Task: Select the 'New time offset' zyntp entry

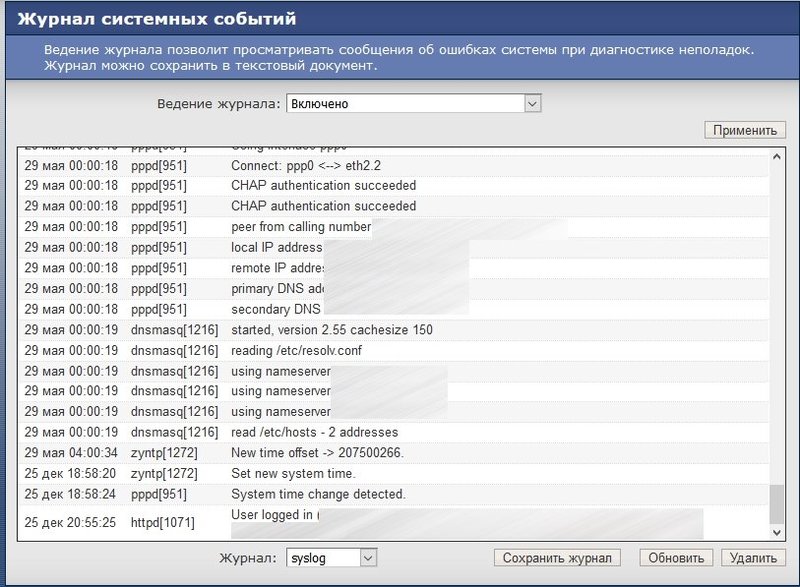Action: (394, 453)
